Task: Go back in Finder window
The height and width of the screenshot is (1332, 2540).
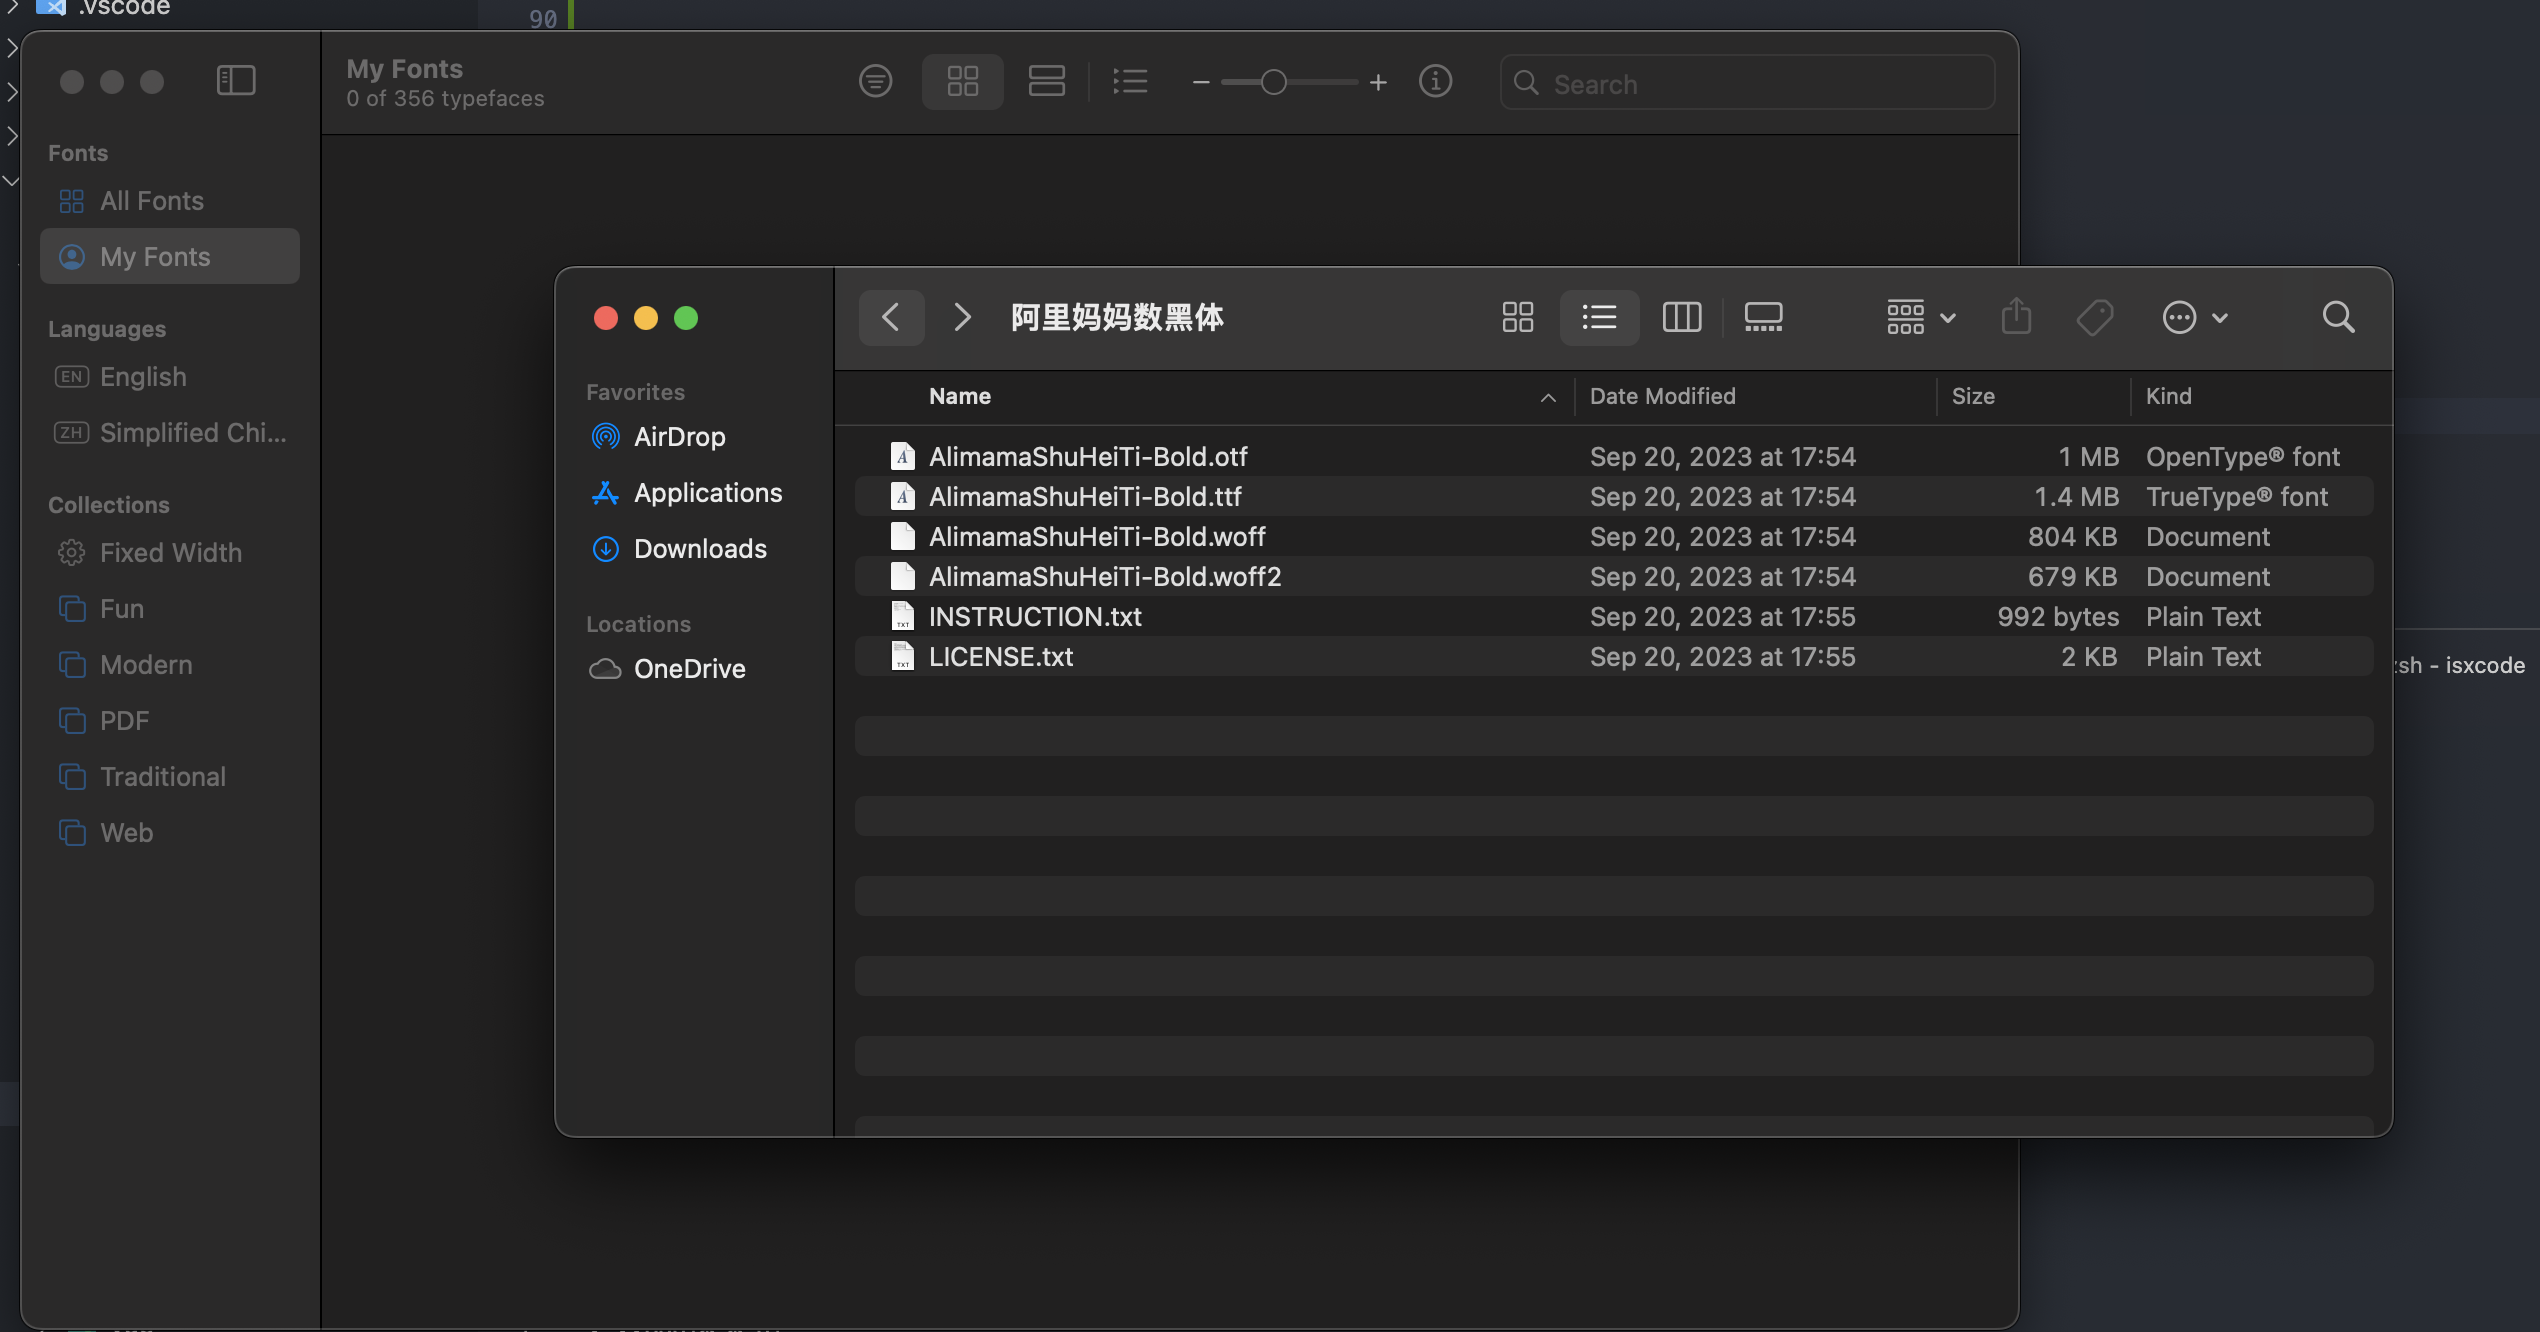Action: pos(891,318)
